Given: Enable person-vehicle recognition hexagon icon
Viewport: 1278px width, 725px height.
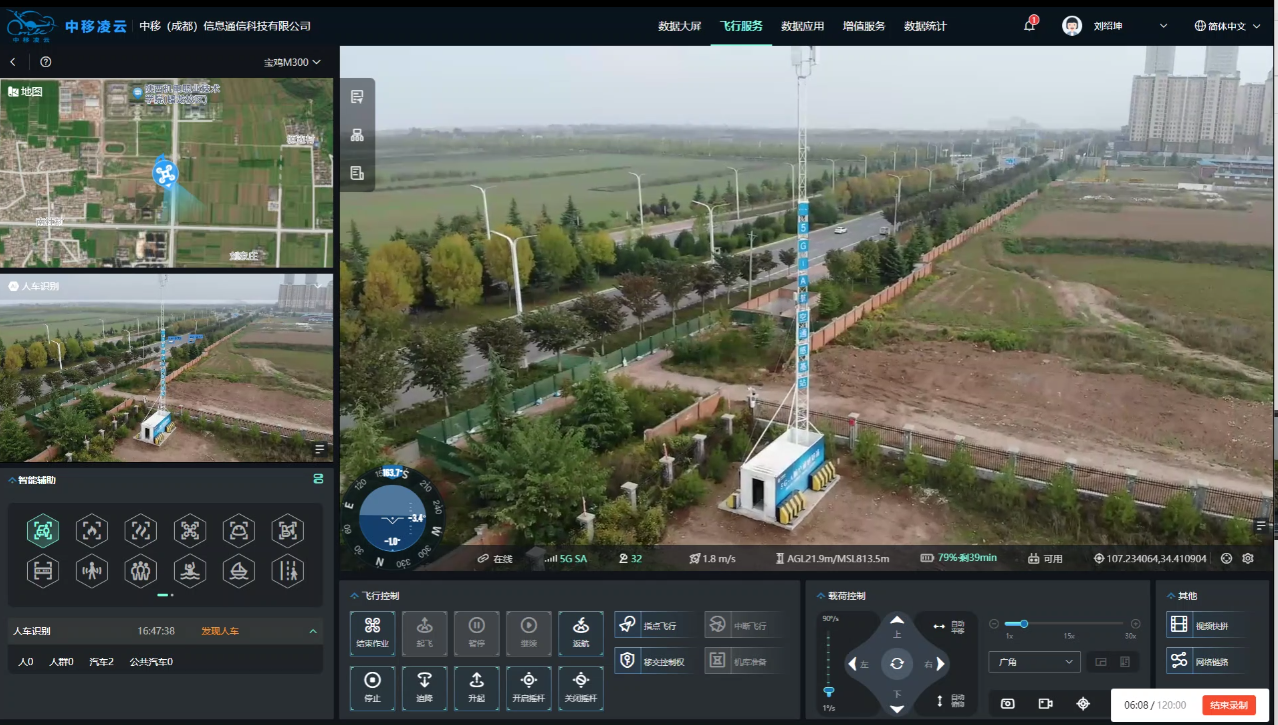Looking at the screenshot, I should 43,531.
